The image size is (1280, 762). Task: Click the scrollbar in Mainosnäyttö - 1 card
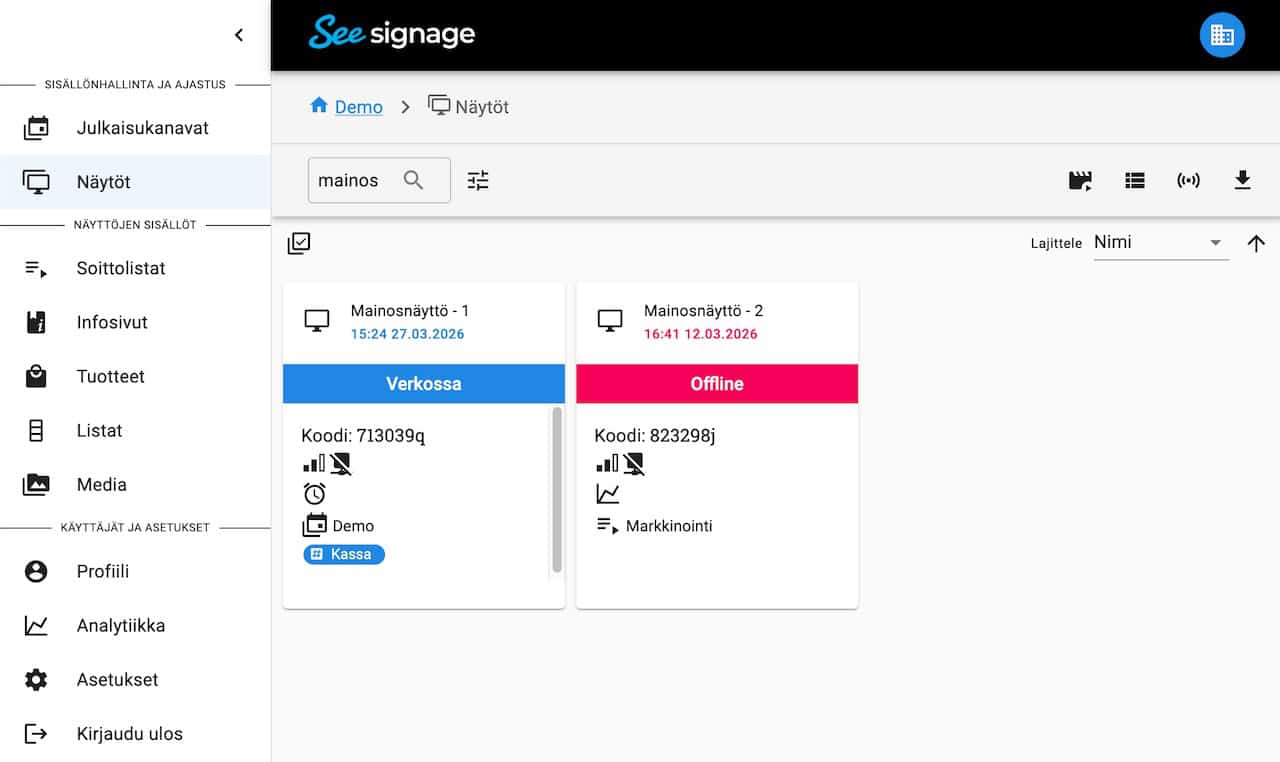[557, 489]
